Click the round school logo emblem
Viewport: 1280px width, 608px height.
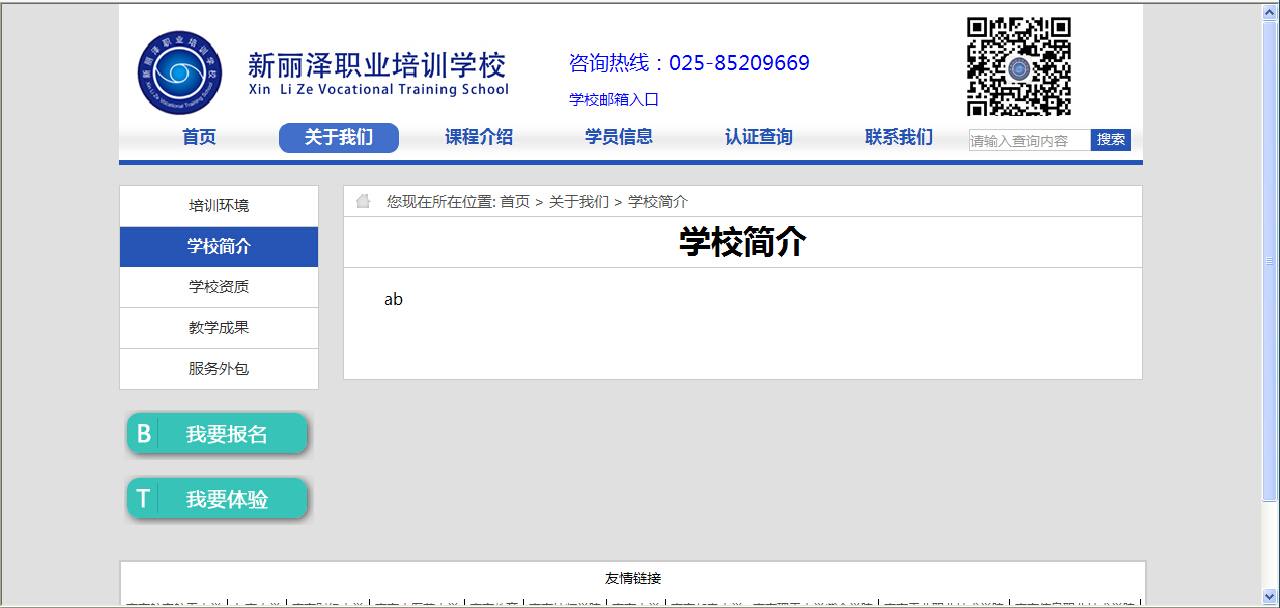(x=181, y=73)
